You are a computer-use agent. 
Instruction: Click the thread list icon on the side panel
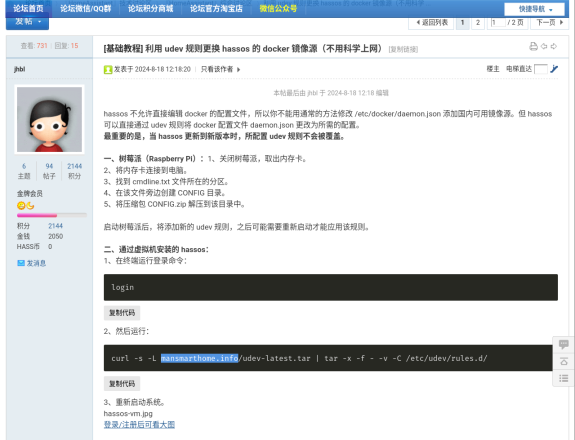coord(564,378)
